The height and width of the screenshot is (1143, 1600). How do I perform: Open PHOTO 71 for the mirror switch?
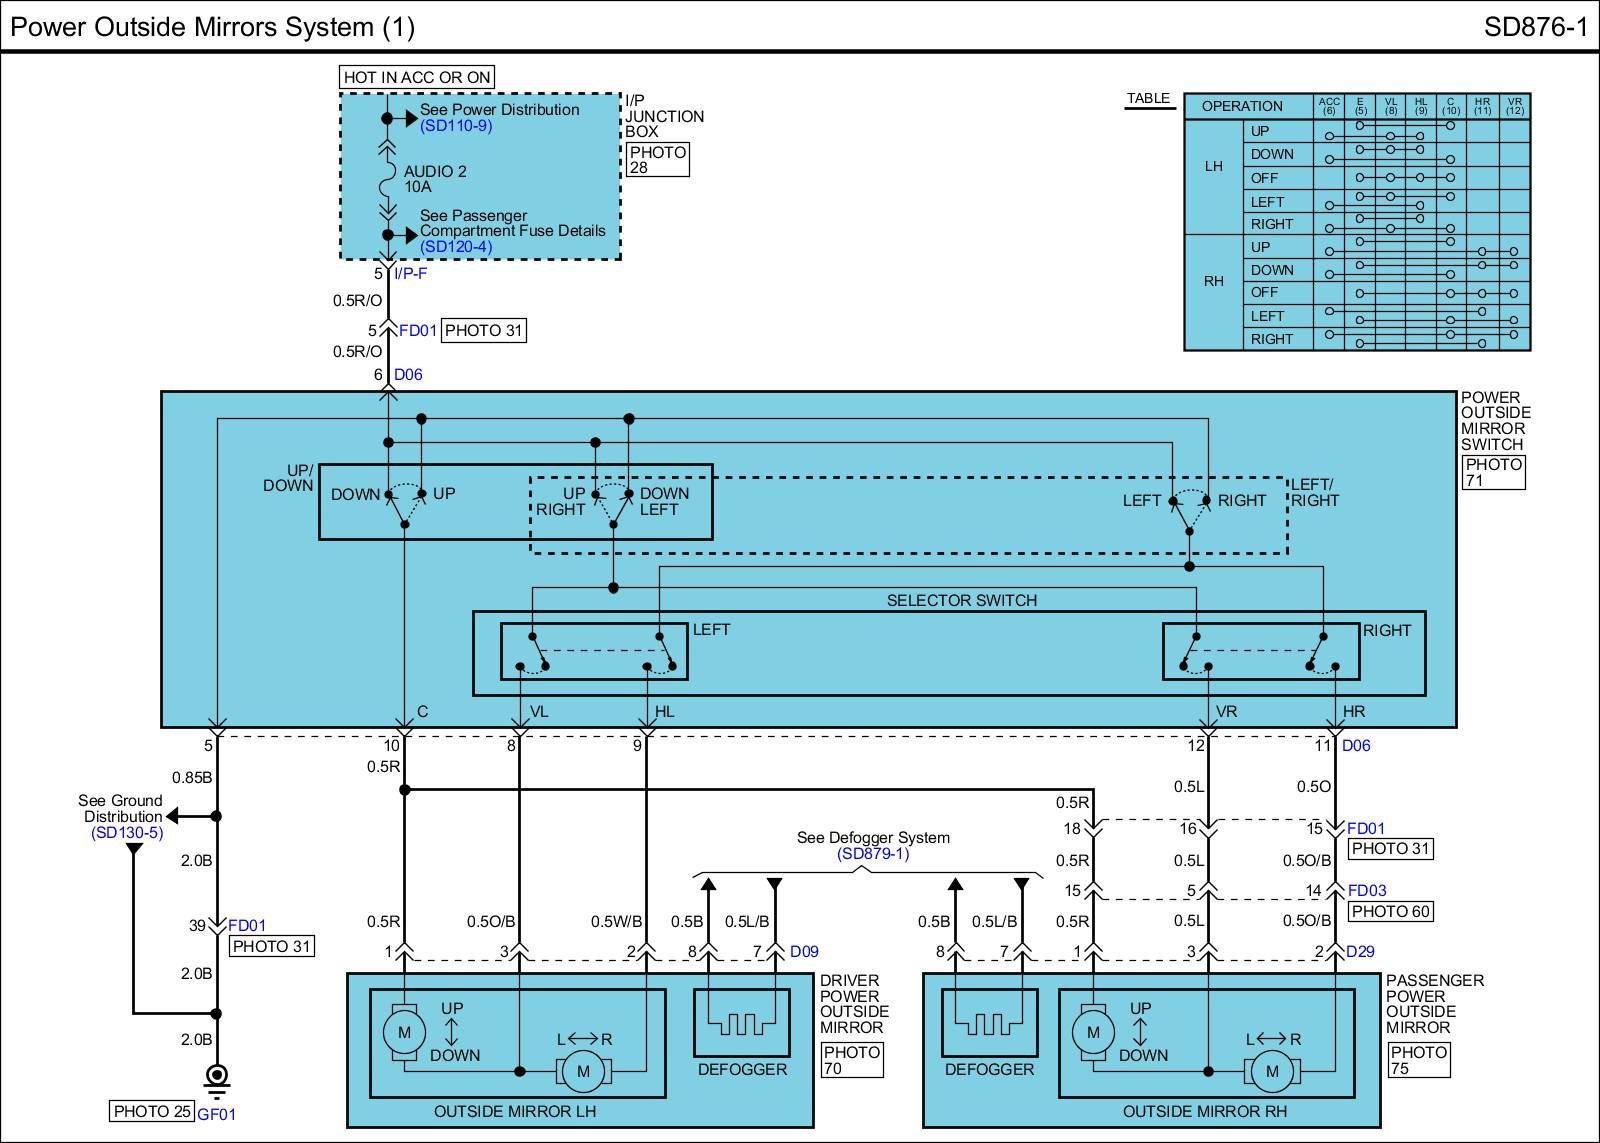(x=1493, y=472)
